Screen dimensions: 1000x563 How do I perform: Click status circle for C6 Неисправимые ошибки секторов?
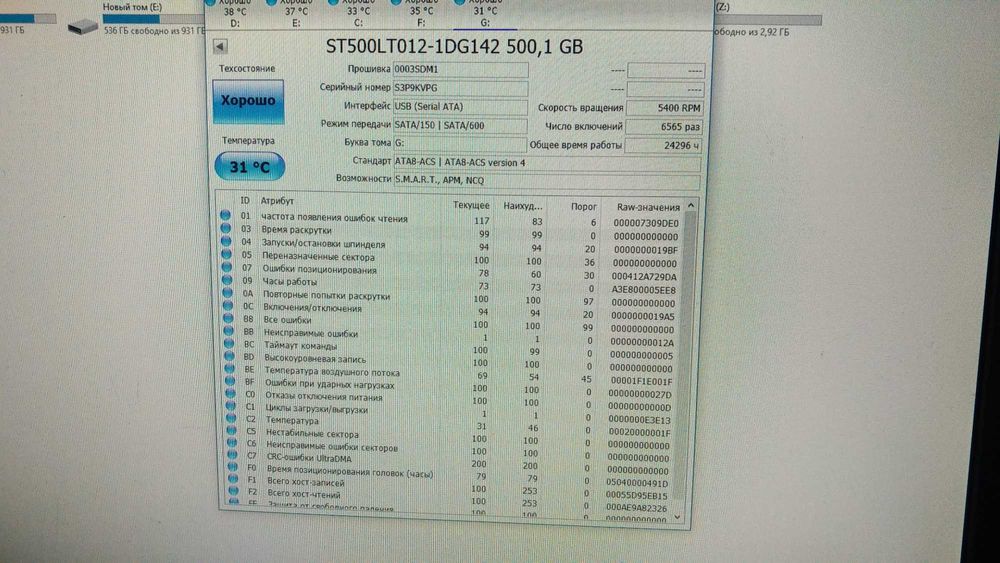click(x=232, y=443)
